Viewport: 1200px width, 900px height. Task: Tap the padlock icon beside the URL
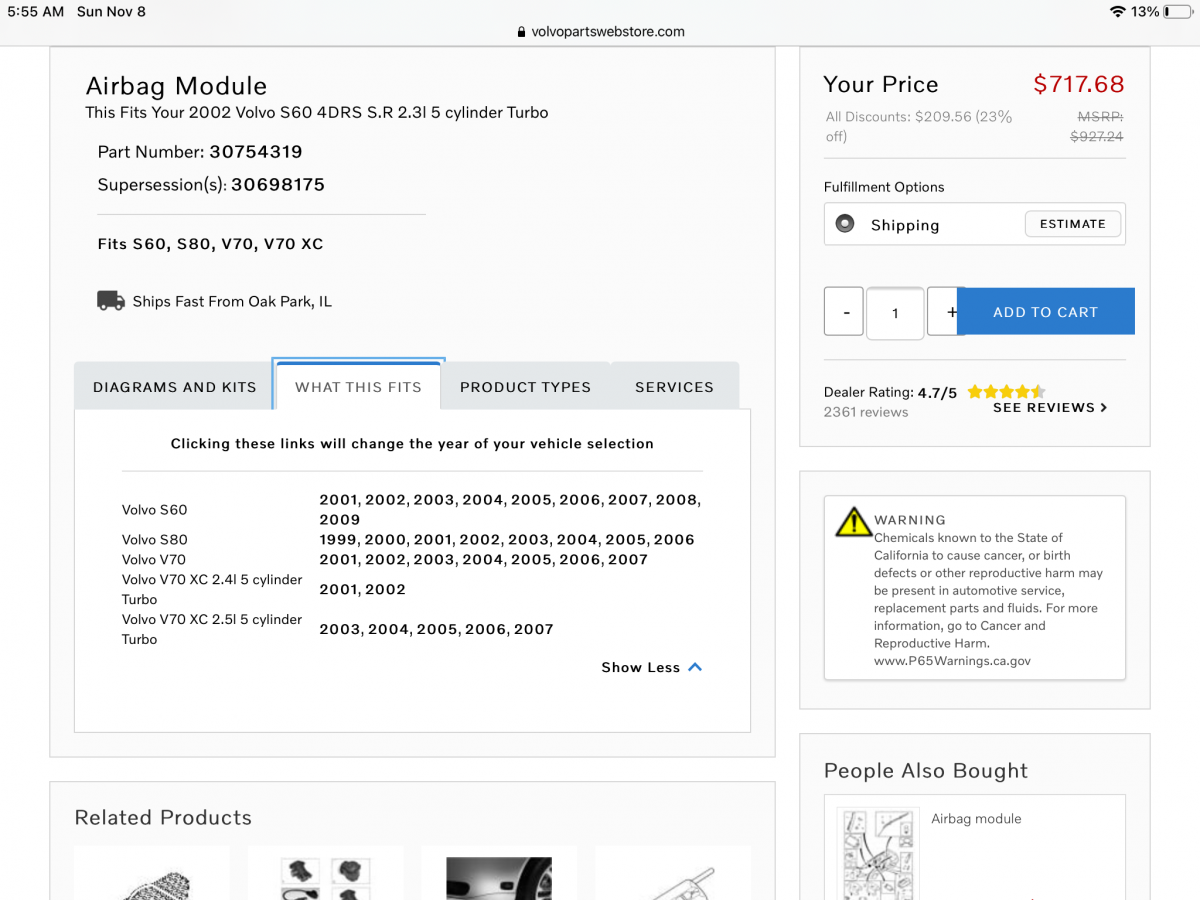coord(521,32)
